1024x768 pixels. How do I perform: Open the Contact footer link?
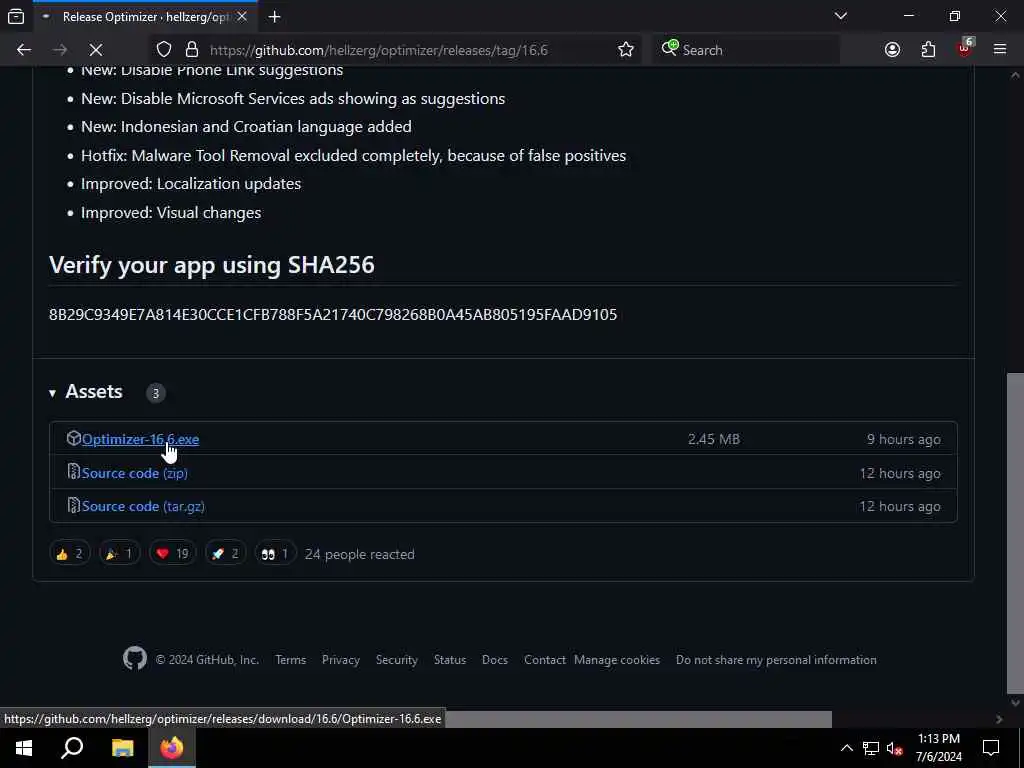[545, 660]
